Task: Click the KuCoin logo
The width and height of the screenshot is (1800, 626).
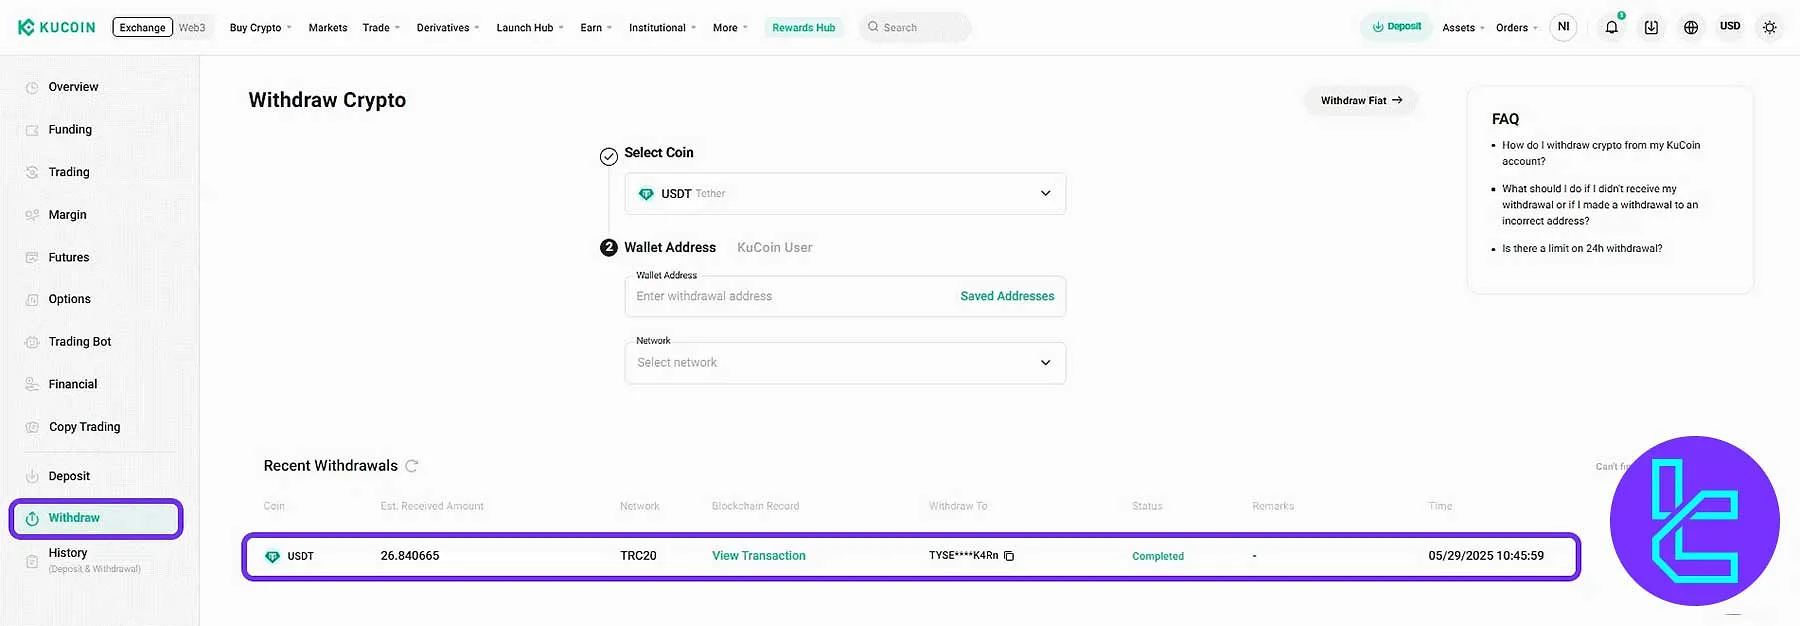Action: (x=57, y=27)
